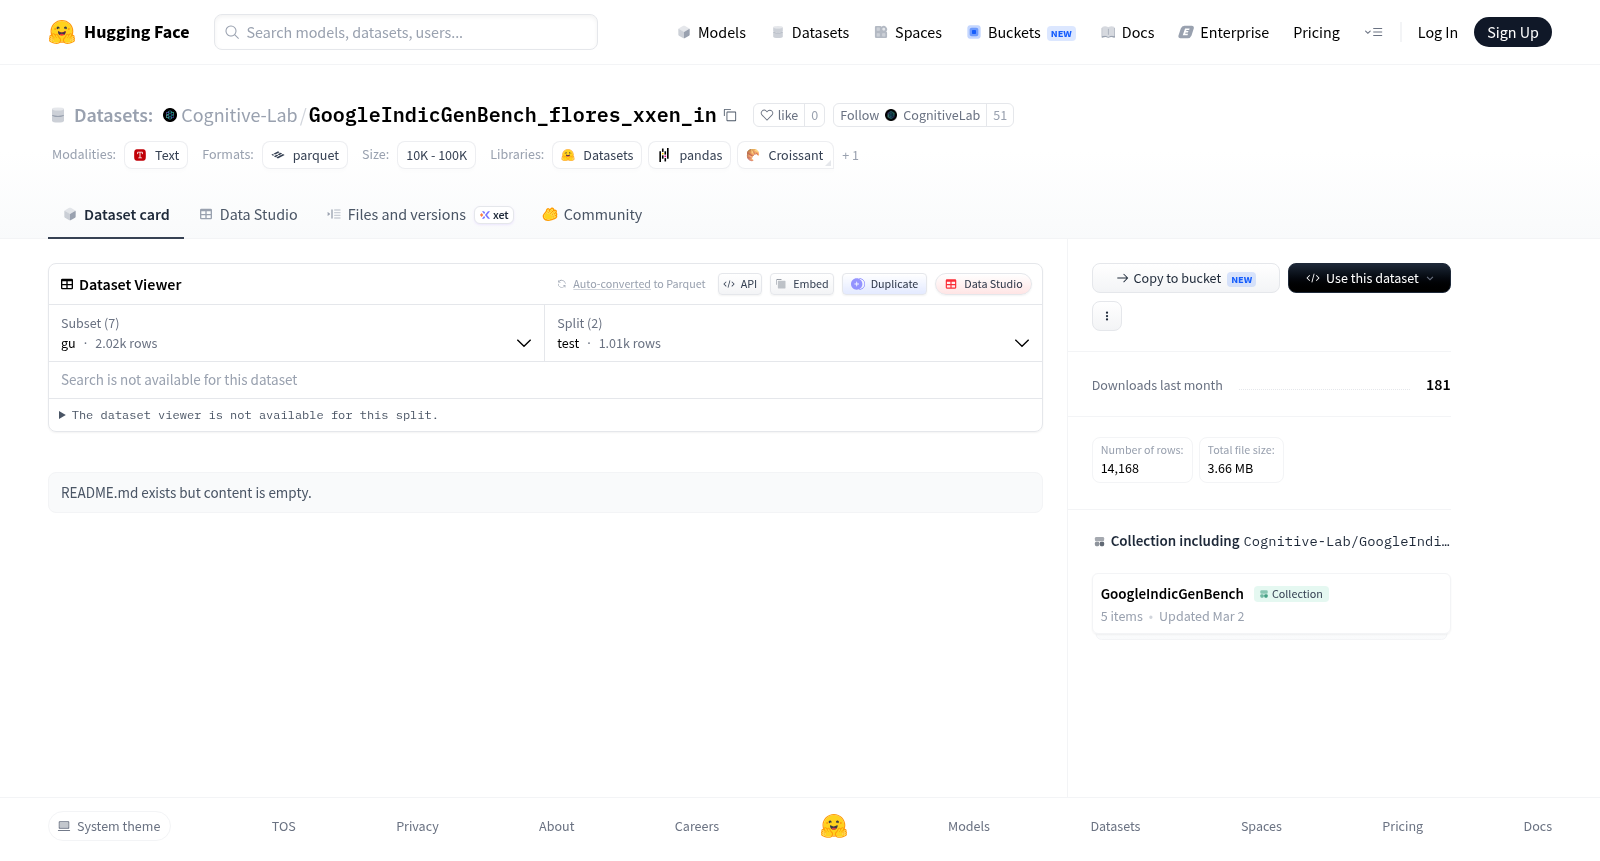Open Docs footer link
1600x861 pixels.
click(x=1537, y=826)
